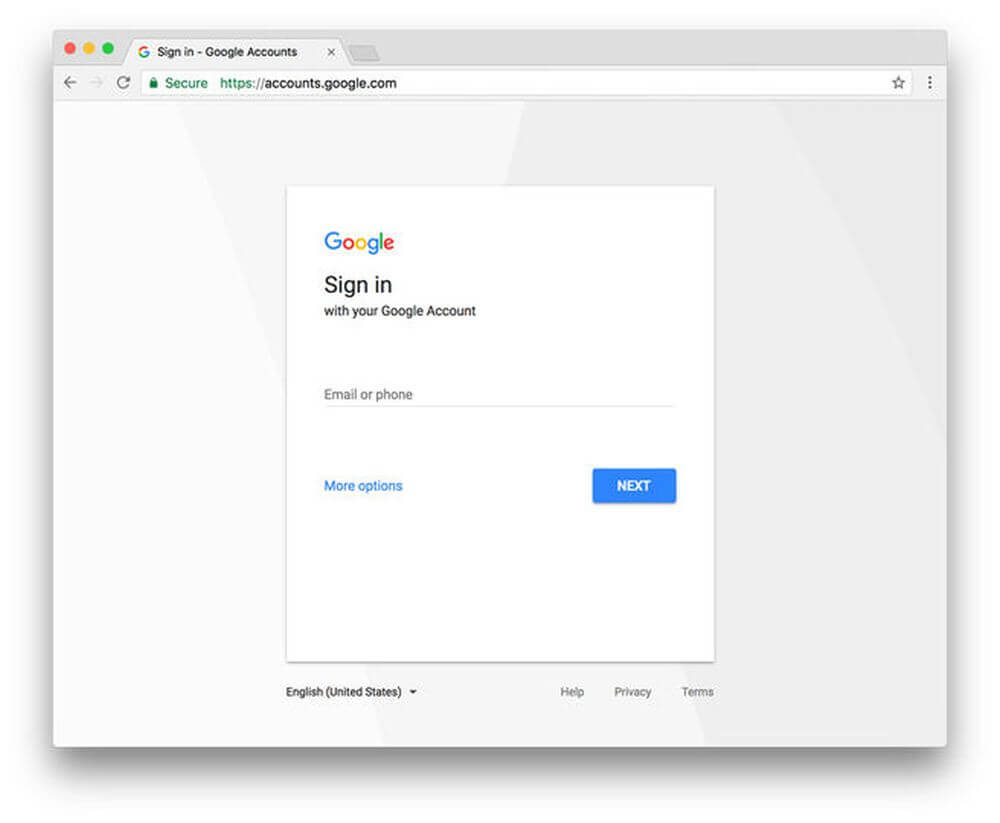Click the browser forward arrow
This screenshot has width=1000, height=823.
96,83
